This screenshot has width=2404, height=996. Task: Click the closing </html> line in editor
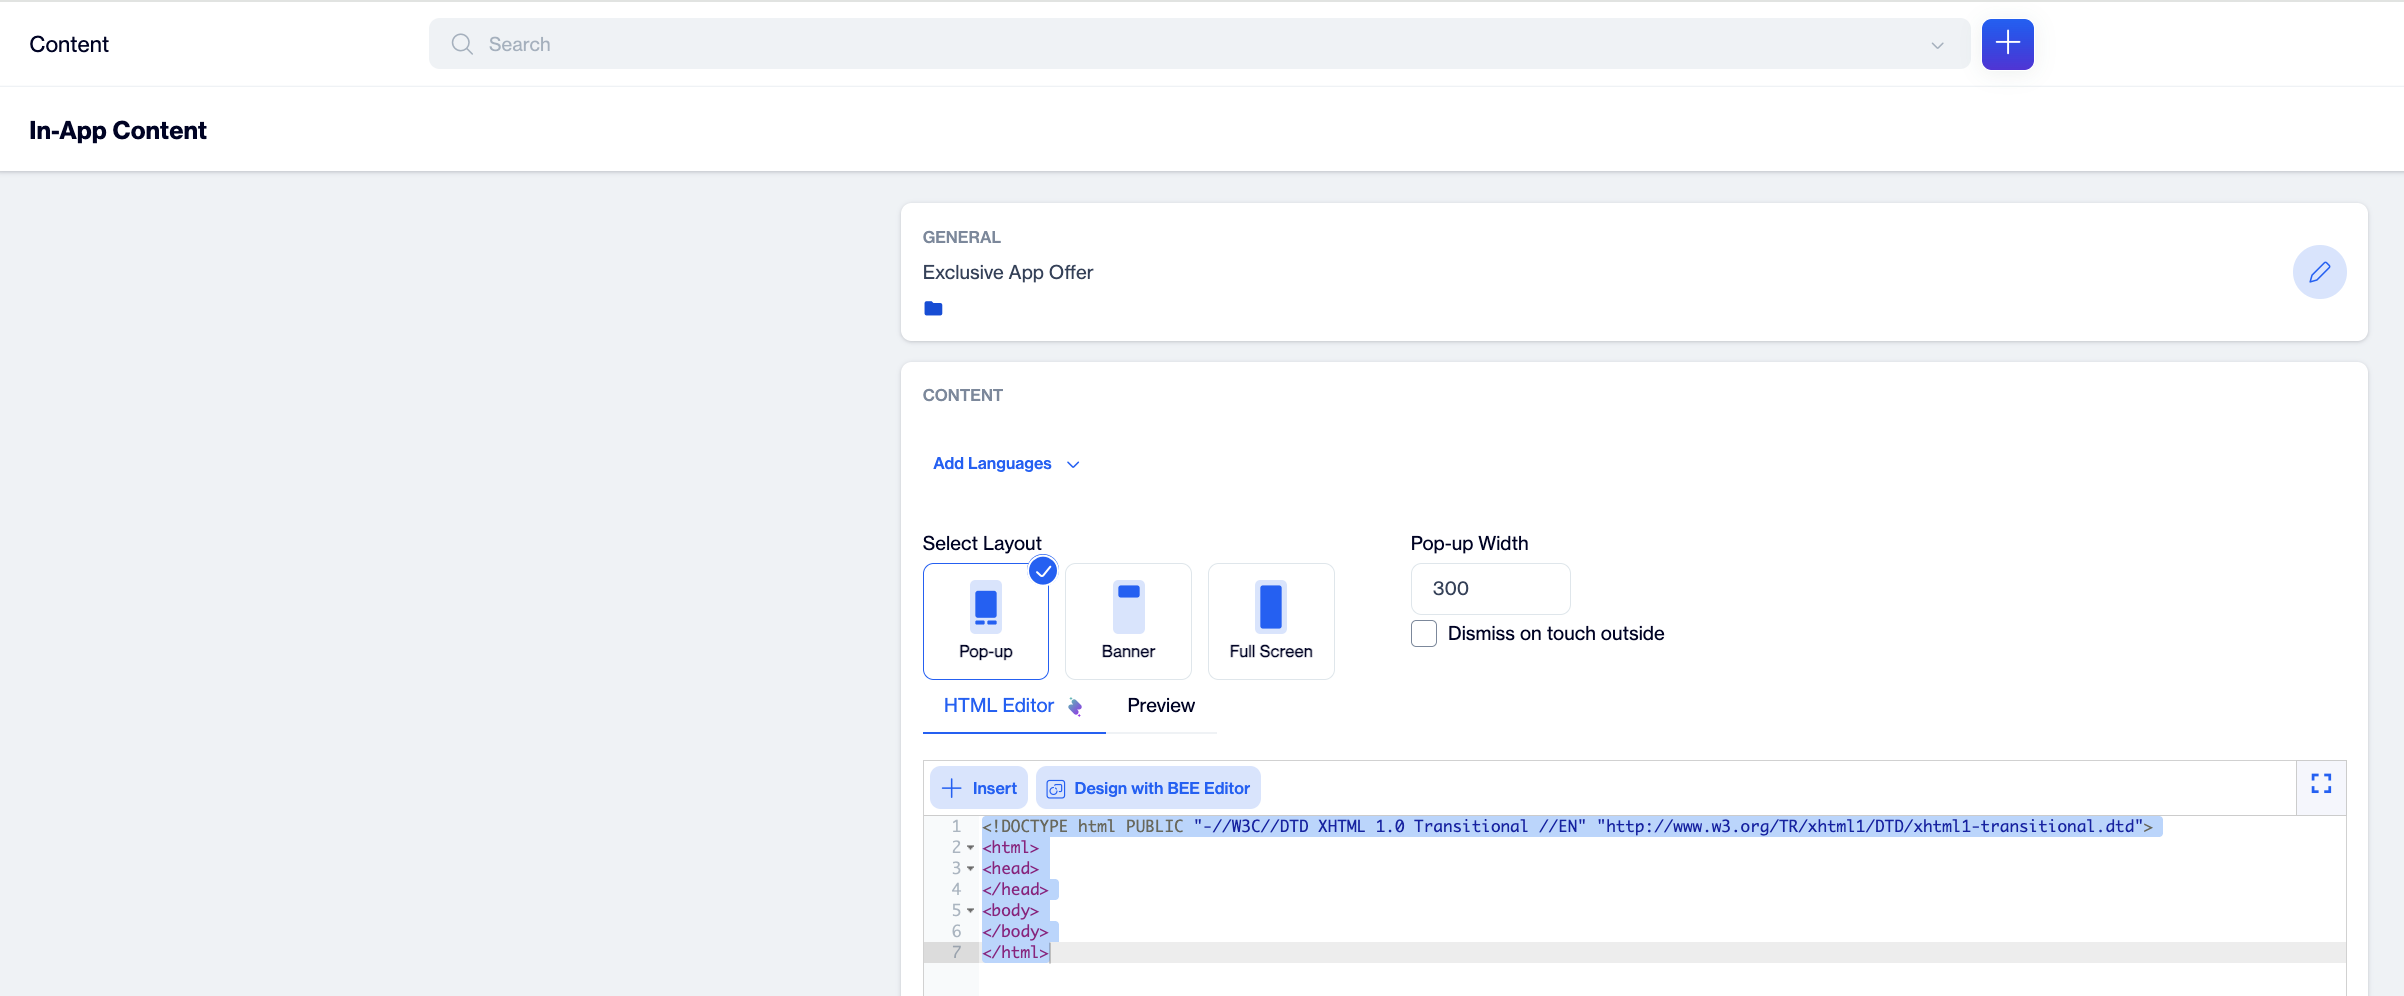(x=1015, y=953)
